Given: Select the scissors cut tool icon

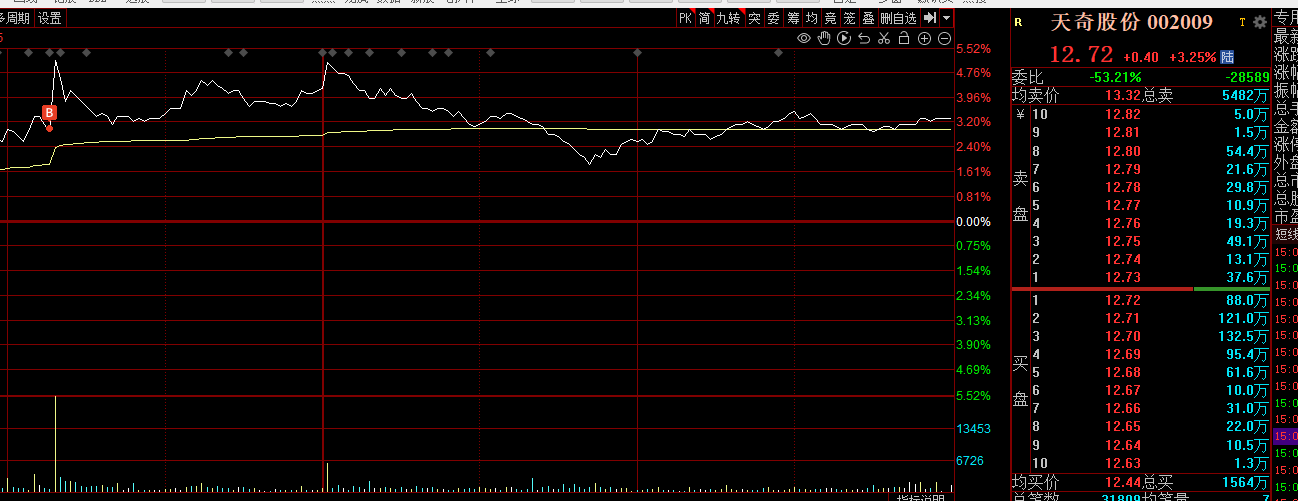Looking at the screenshot, I should coord(883,38).
